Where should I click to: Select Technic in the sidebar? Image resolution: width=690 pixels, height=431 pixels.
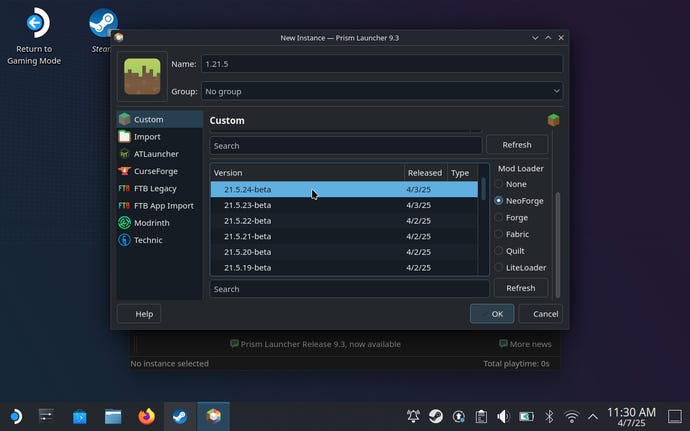pos(160,240)
